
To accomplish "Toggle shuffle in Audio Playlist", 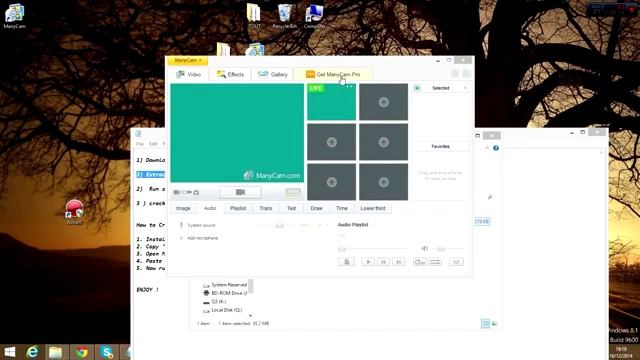I will [x=435, y=262].
